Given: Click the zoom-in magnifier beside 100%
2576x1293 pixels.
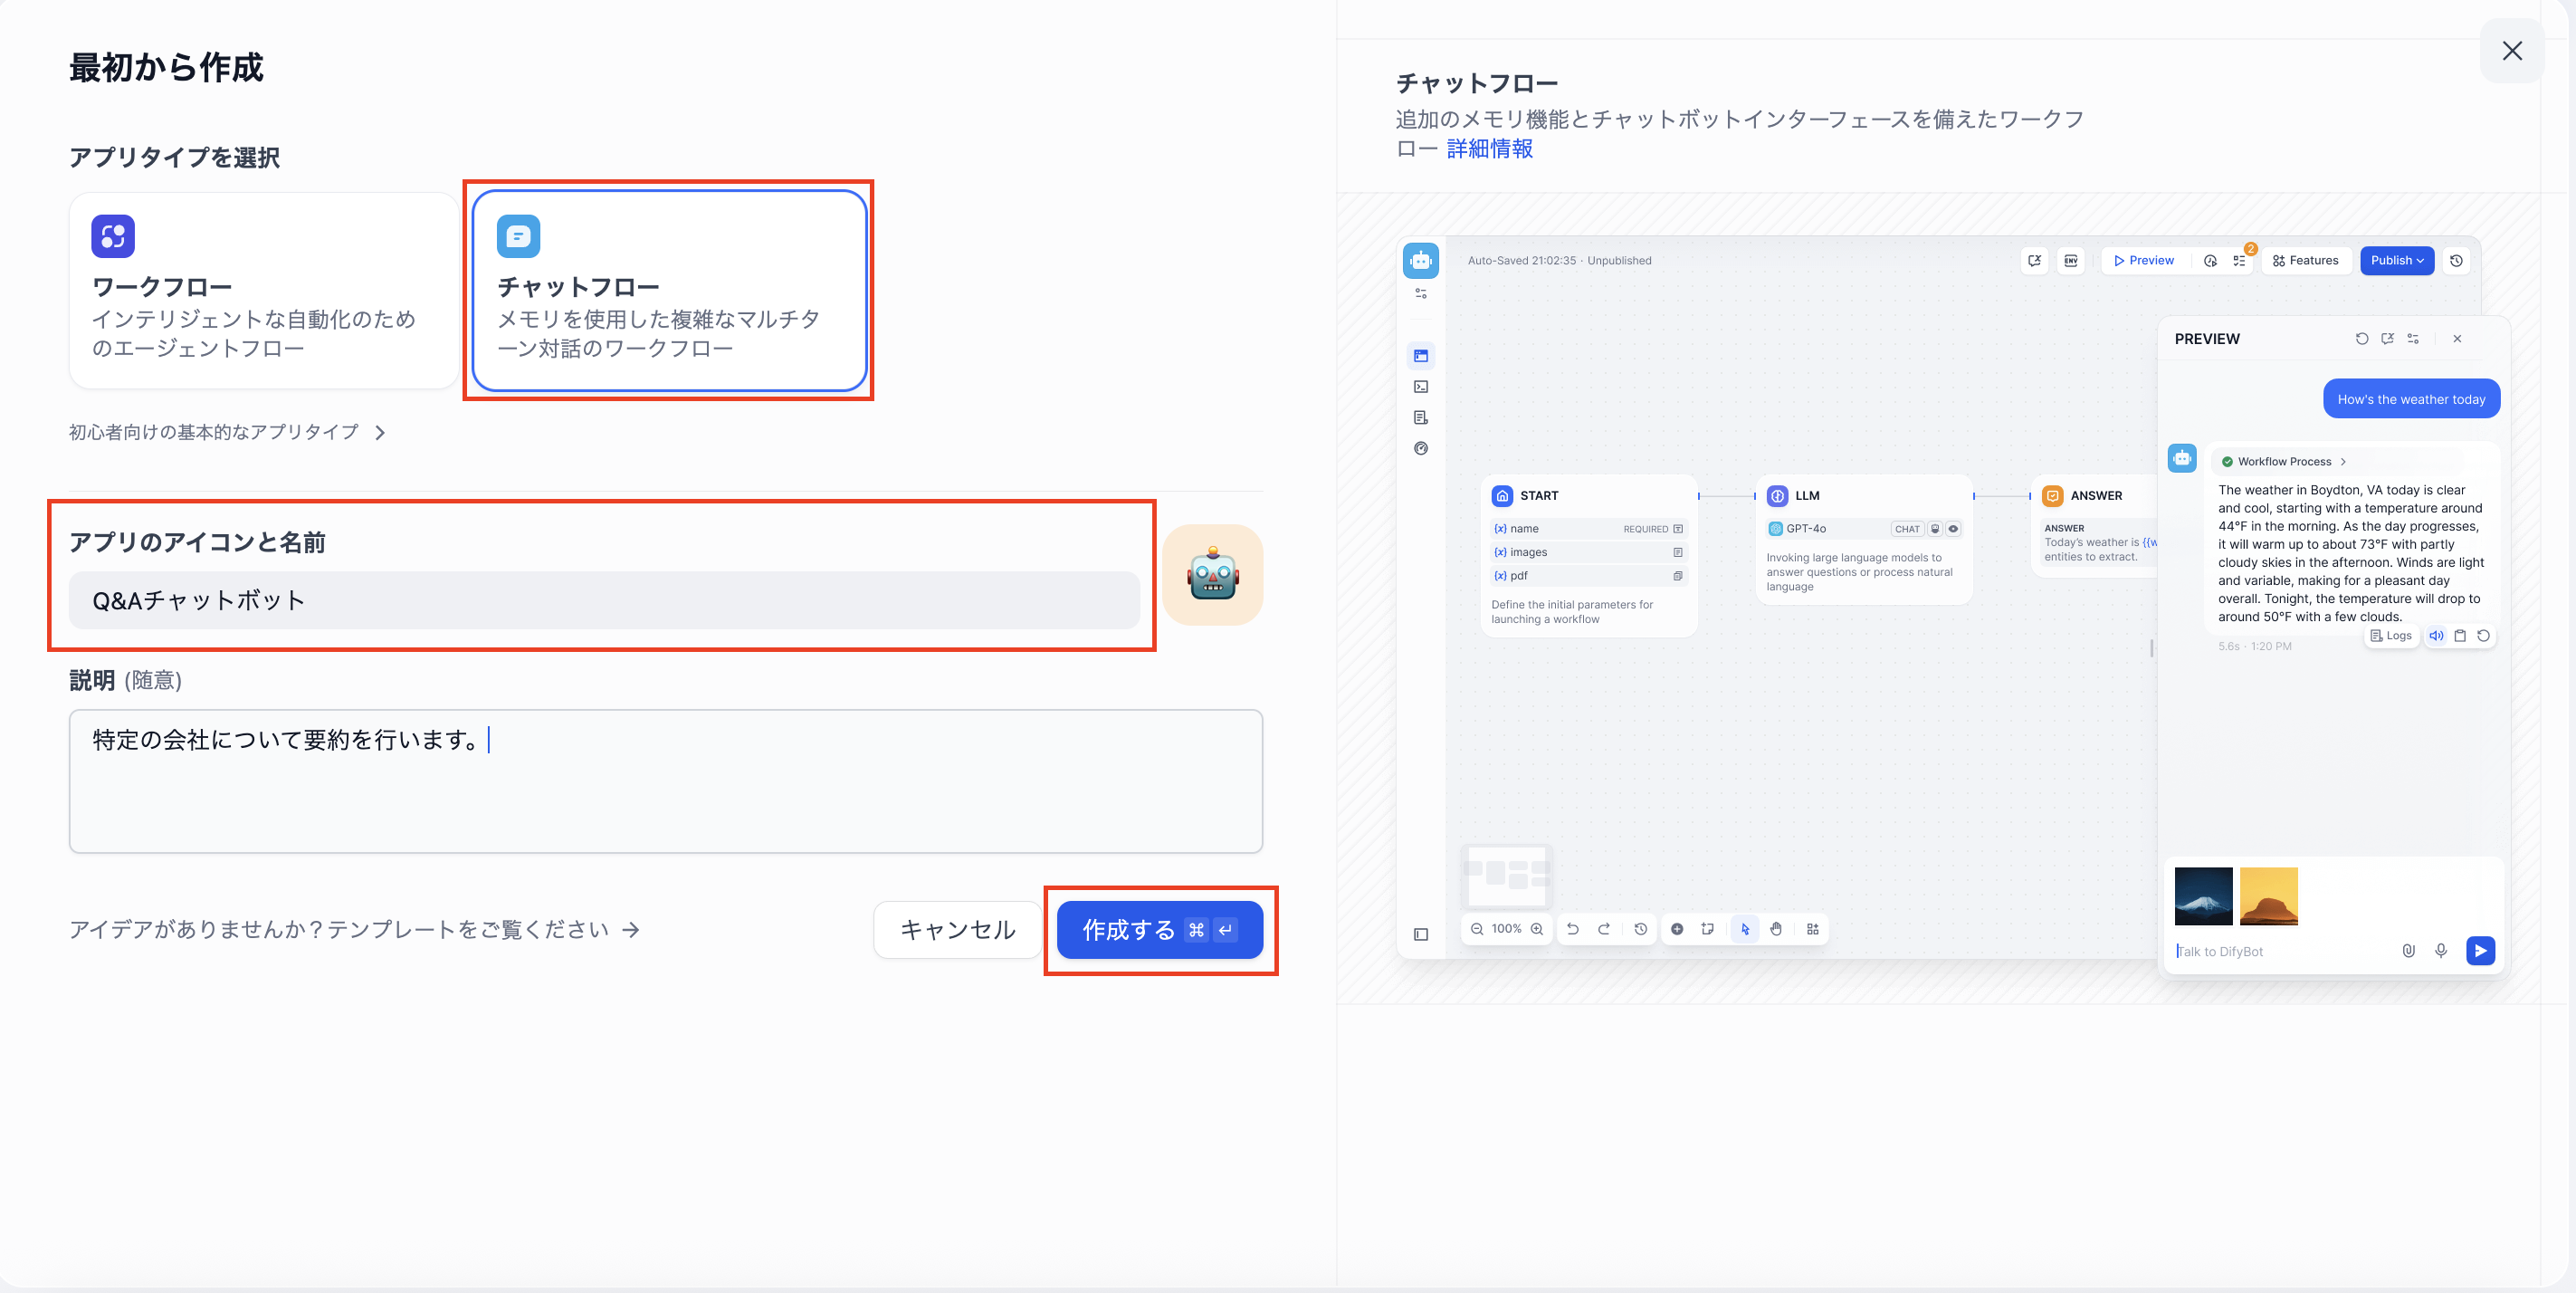Looking at the screenshot, I should pos(1537,929).
